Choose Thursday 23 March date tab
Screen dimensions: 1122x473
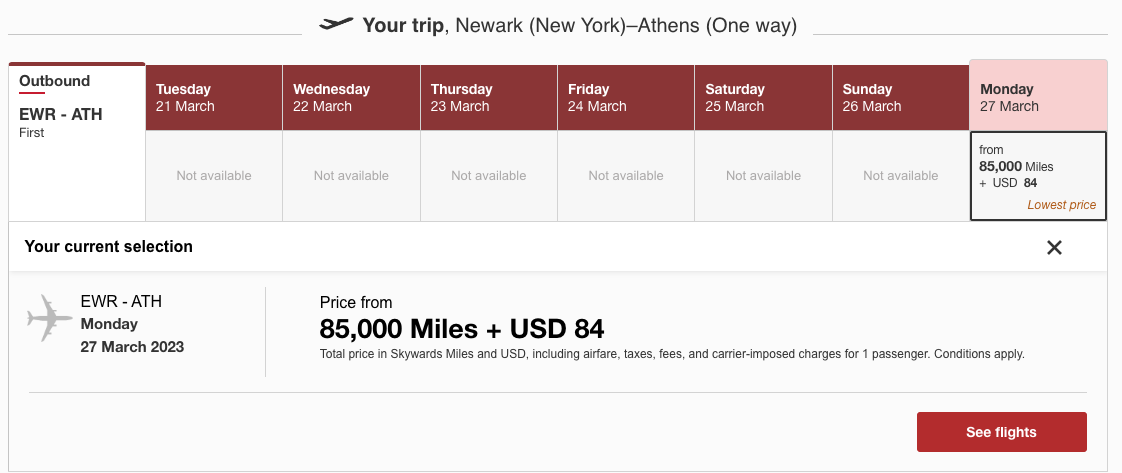[488, 98]
